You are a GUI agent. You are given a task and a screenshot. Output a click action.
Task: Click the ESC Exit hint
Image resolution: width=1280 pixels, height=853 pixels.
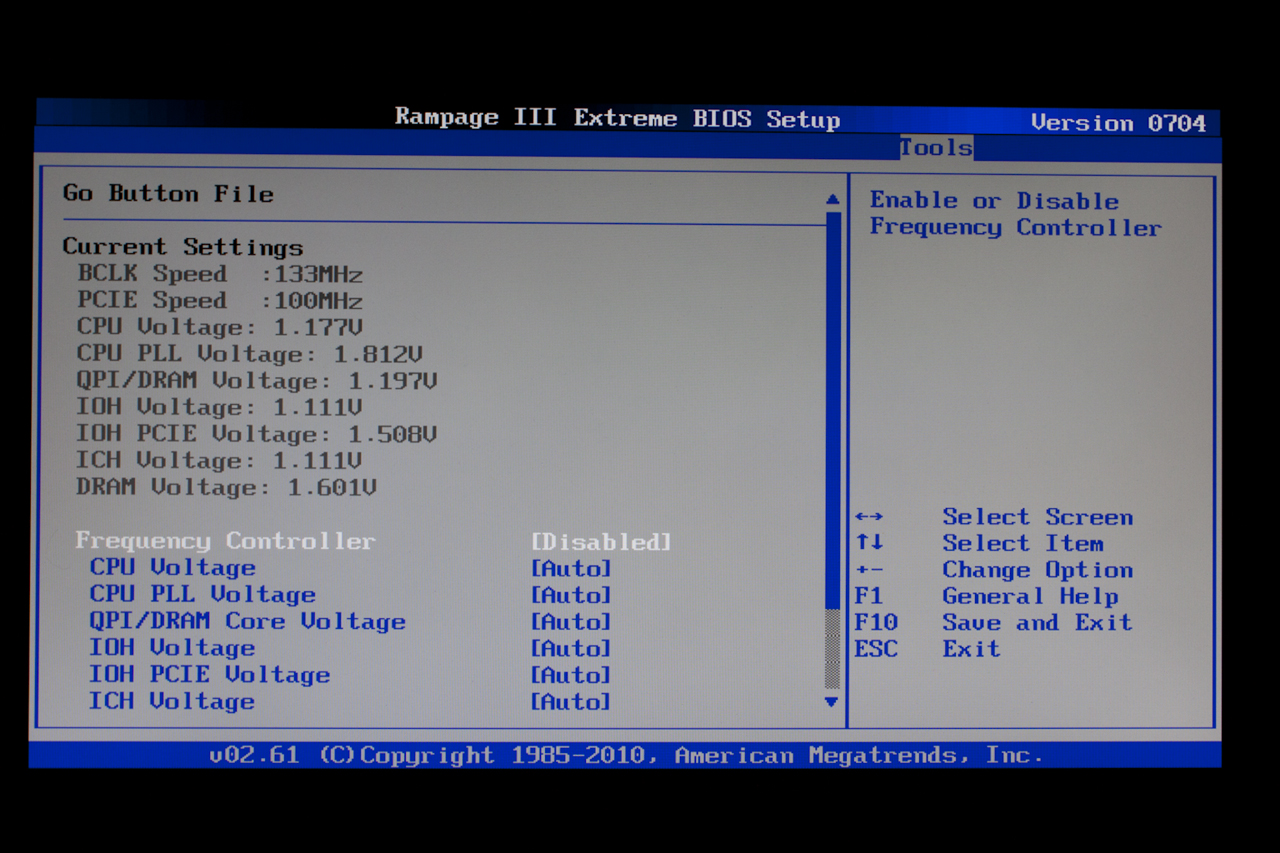tap(928, 649)
